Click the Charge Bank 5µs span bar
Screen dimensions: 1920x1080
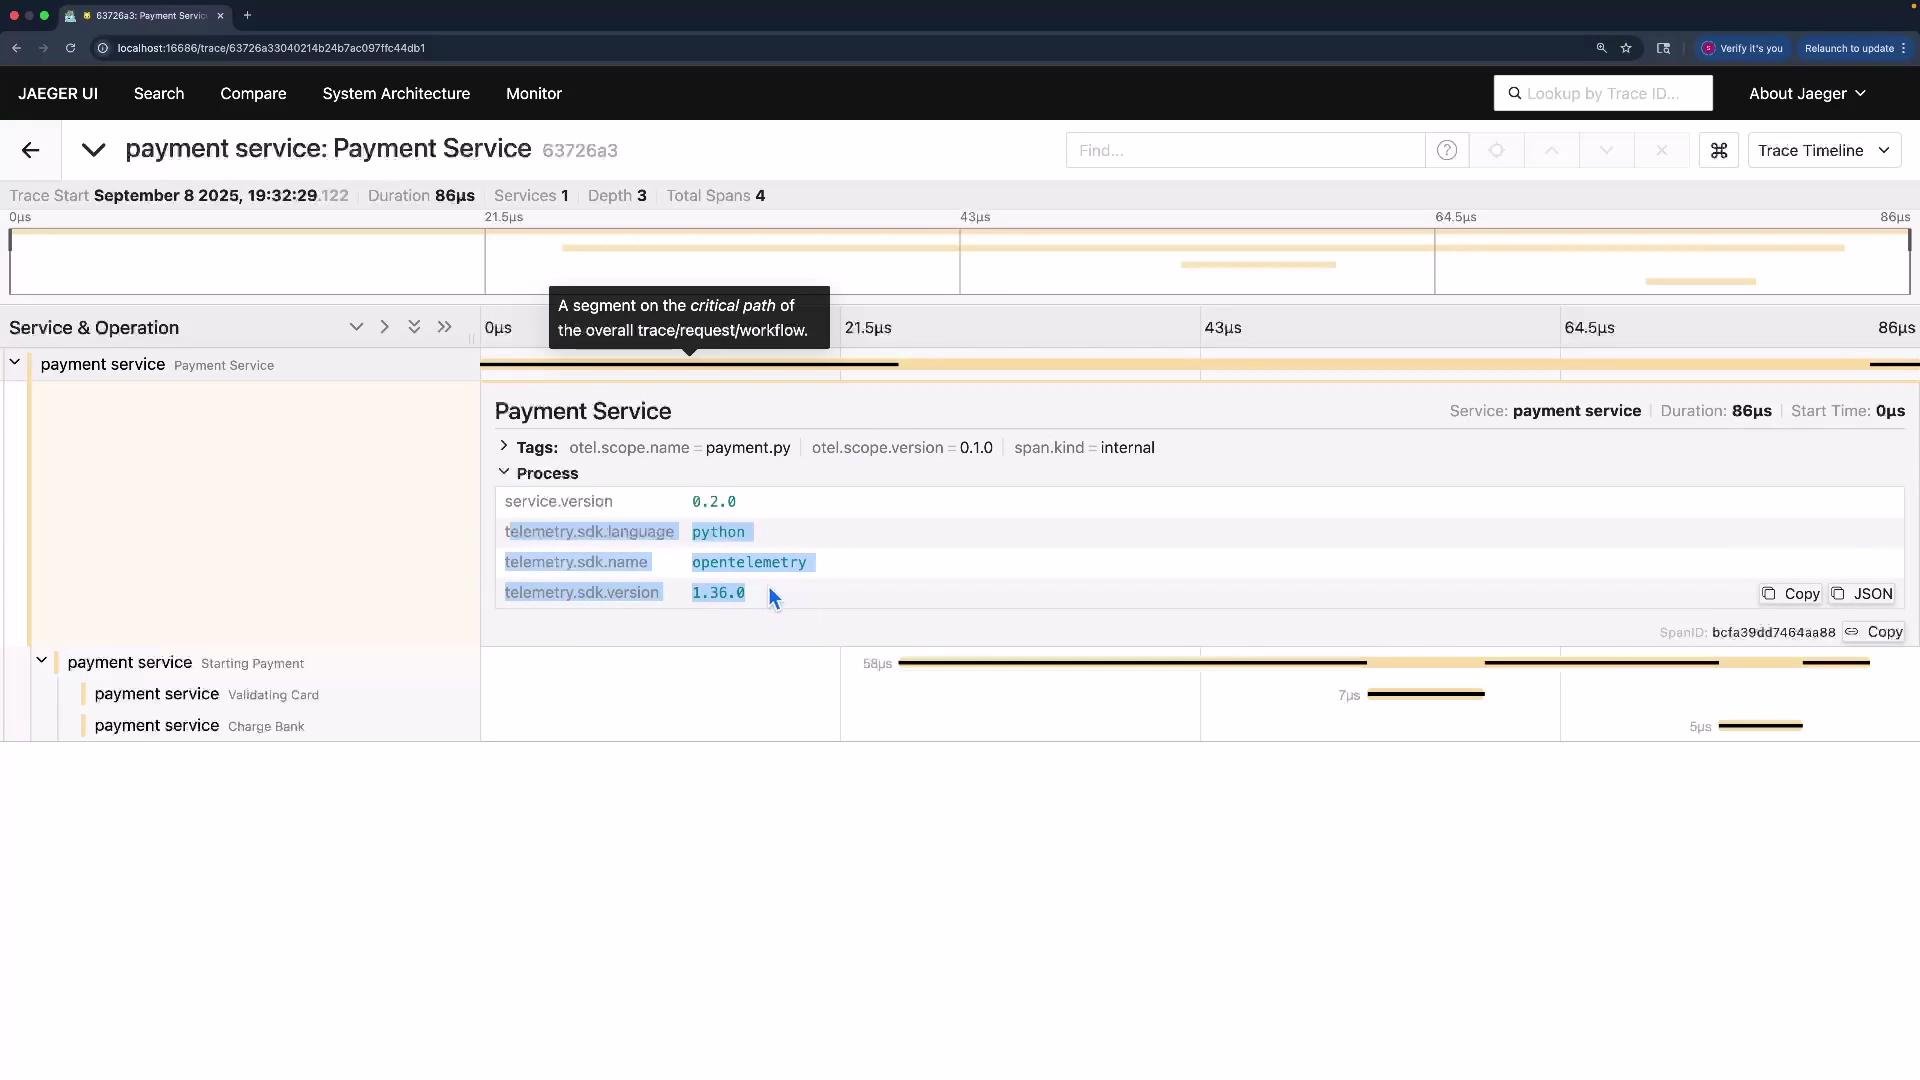[1760, 726]
